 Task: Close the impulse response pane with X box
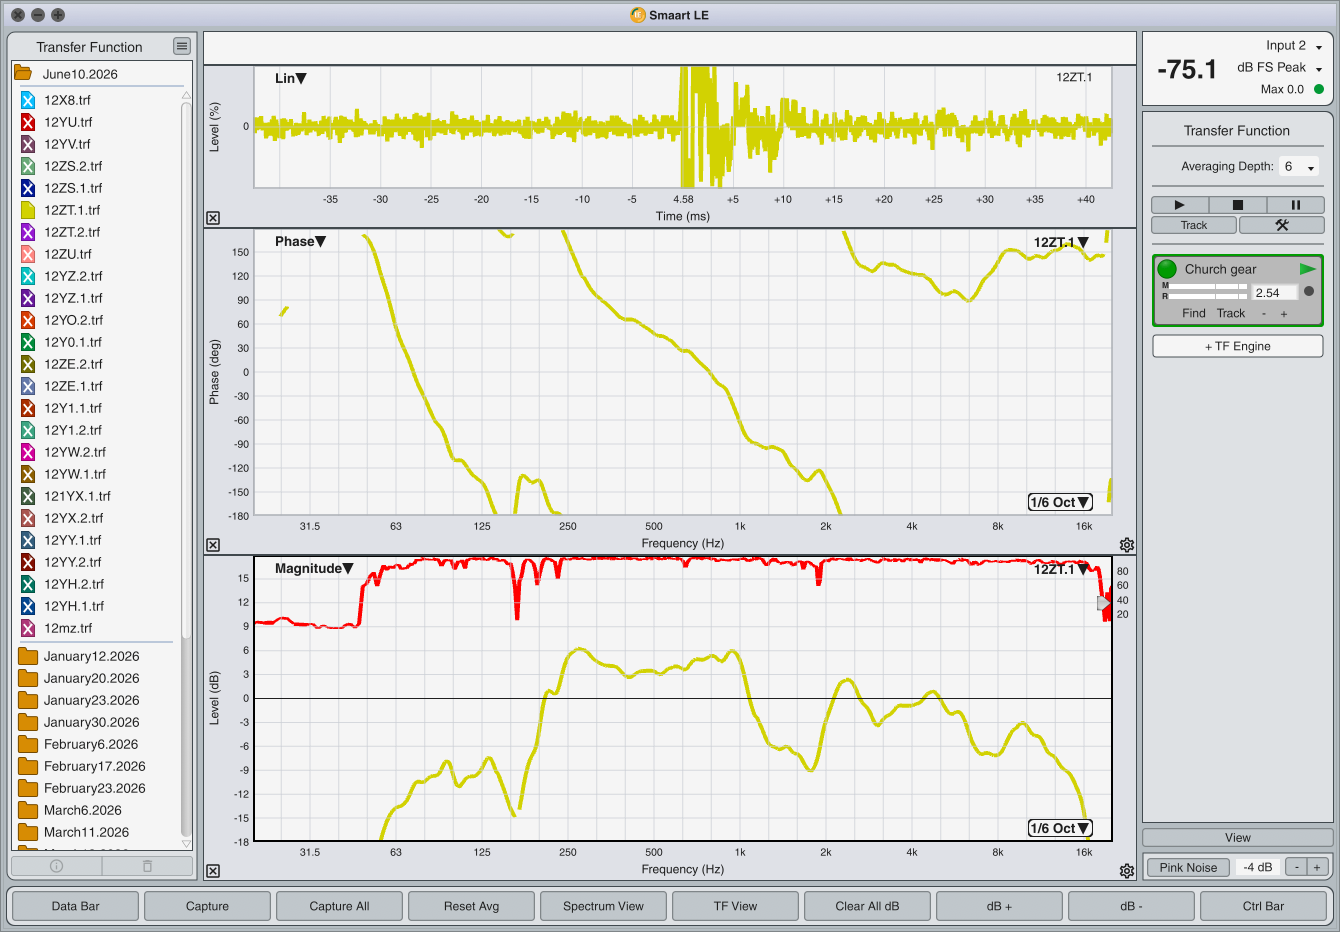click(x=213, y=218)
